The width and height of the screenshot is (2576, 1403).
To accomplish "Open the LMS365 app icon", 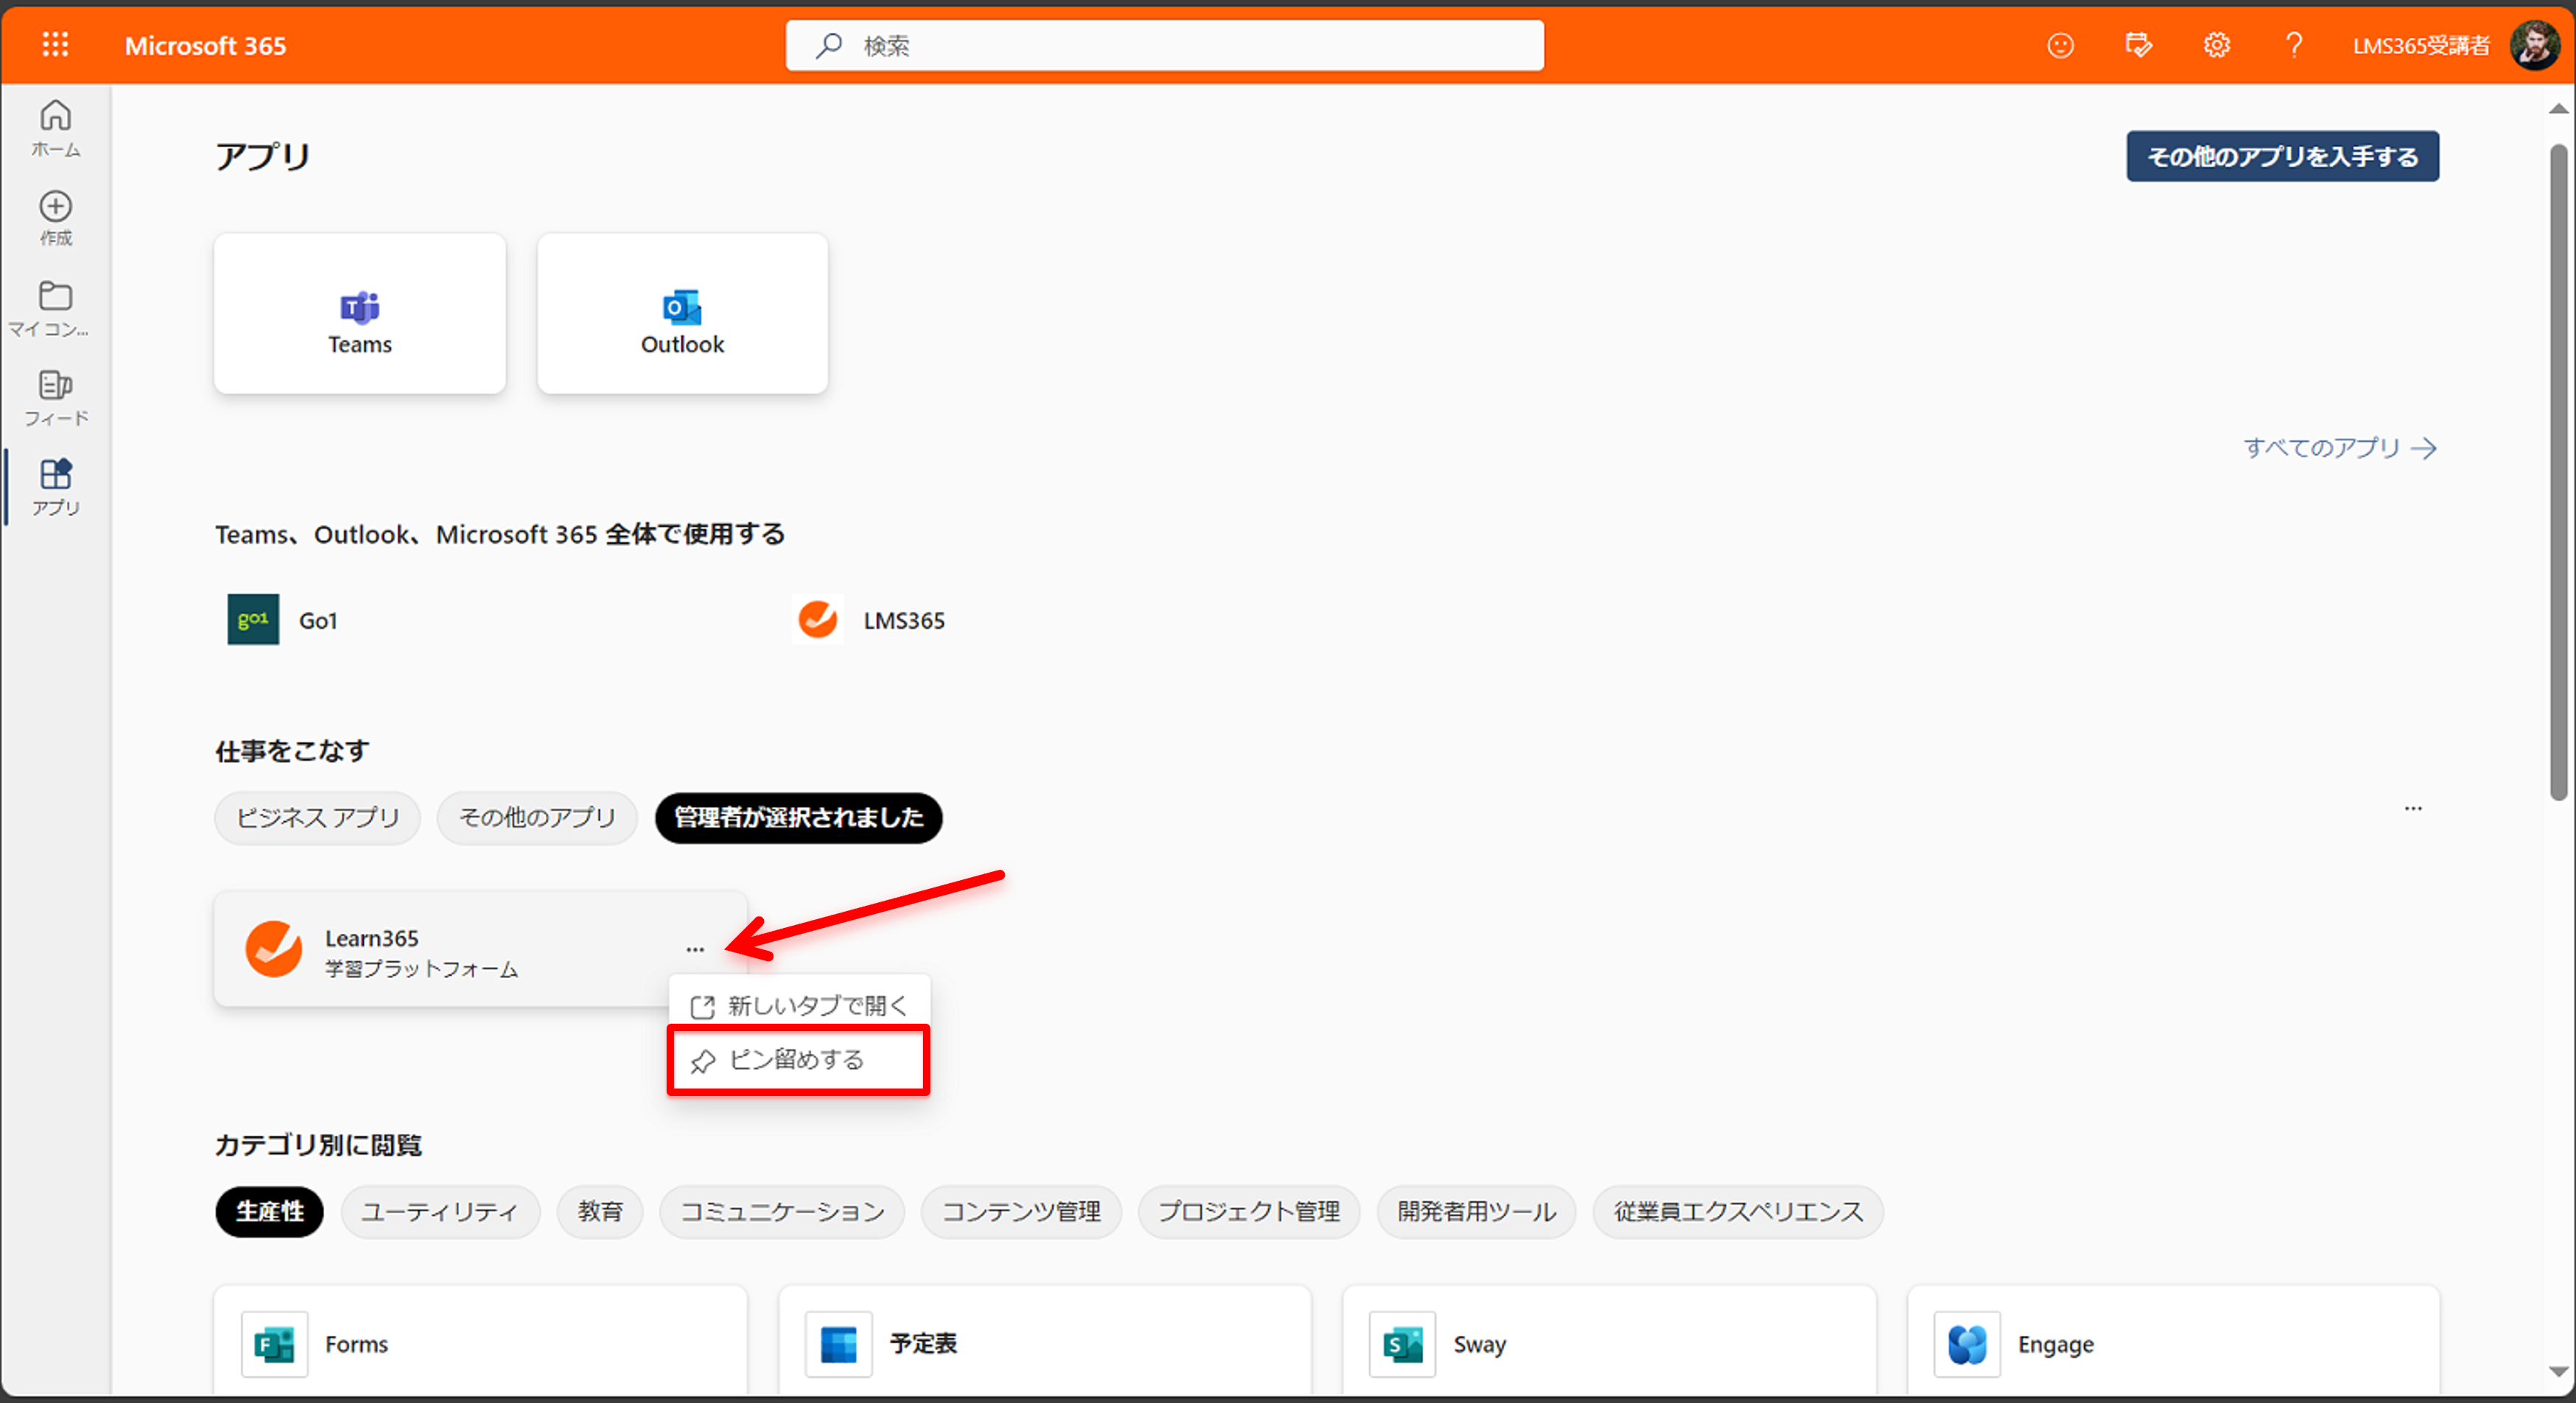I will pyautogui.click(x=818, y=619).
